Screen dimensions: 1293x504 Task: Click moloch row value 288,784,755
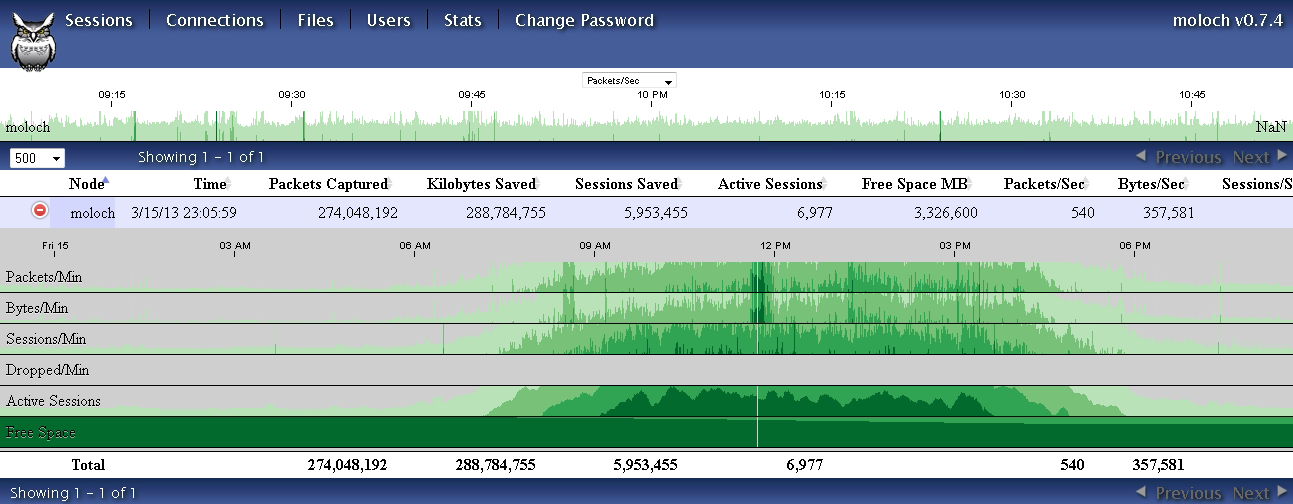pos(506,212)
